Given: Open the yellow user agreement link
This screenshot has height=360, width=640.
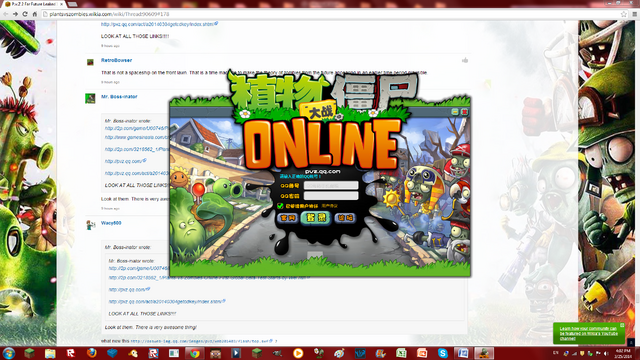Looking at the screenshot, I should click(329, 206).
